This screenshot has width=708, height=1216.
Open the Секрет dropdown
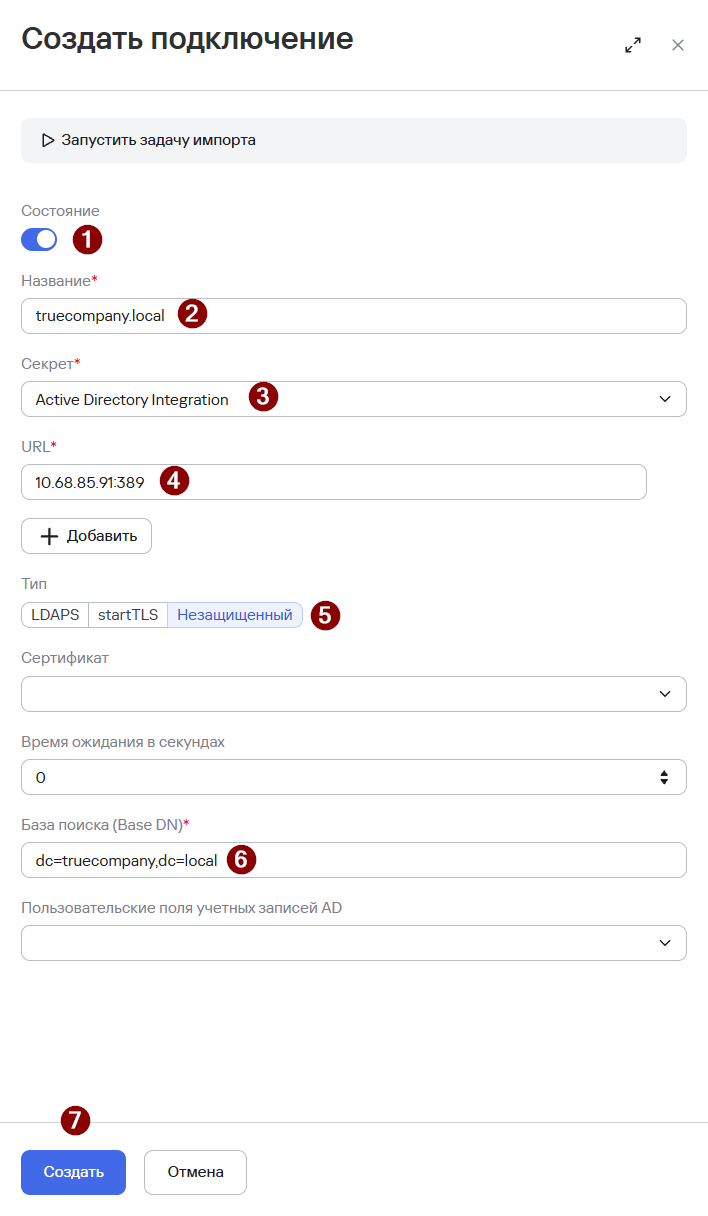tap(354, 399)
